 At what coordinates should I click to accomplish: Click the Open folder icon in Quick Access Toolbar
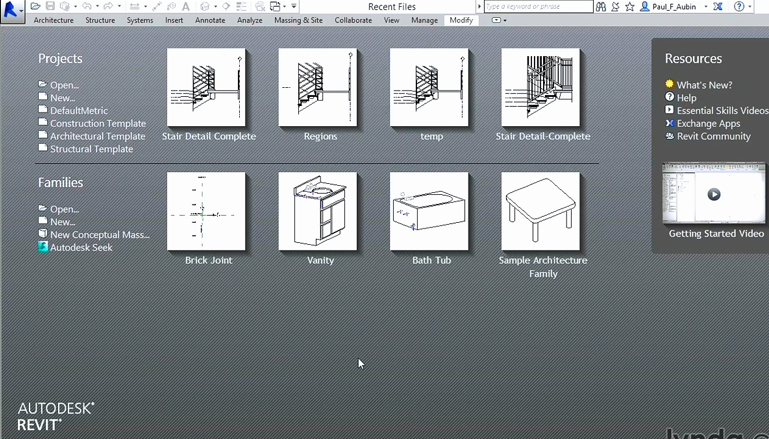point(35,6)
